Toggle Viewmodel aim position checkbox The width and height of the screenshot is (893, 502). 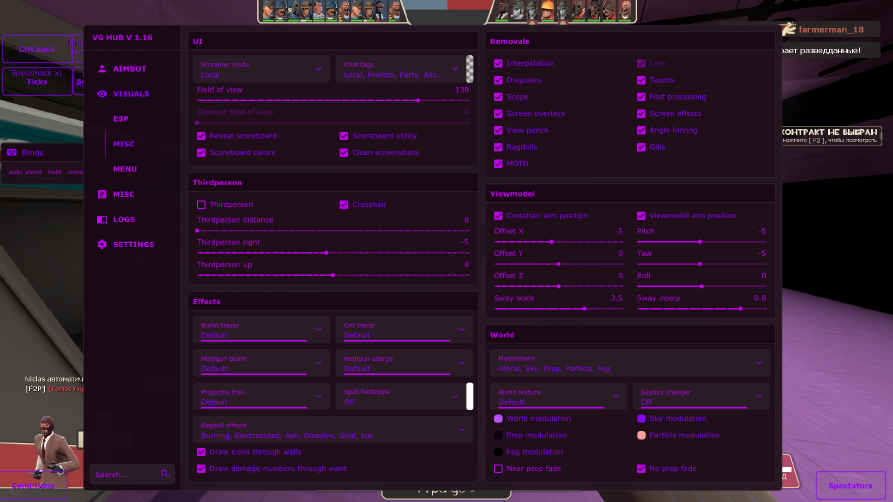pyautogui.click(x=641, y=216)
